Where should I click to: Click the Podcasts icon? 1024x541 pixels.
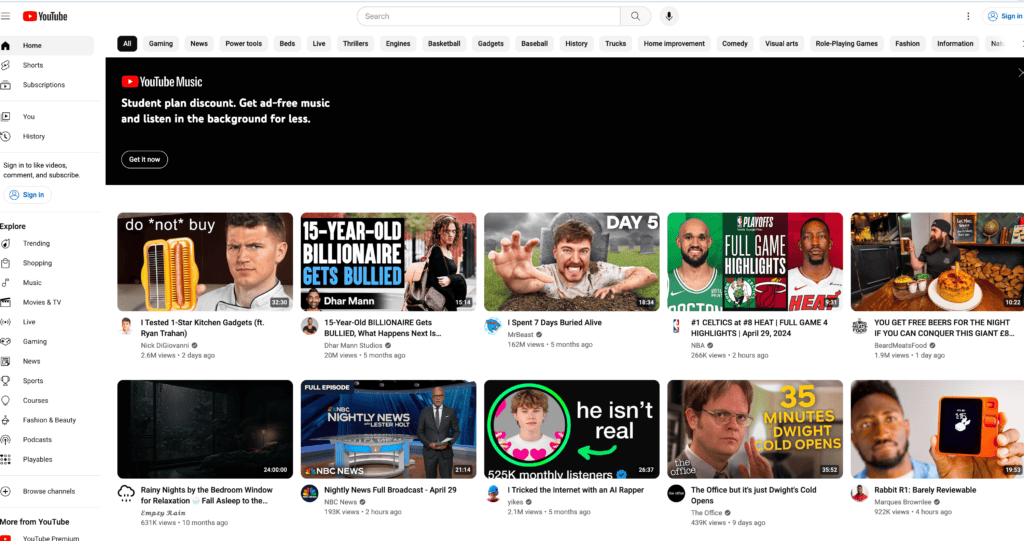6,440
